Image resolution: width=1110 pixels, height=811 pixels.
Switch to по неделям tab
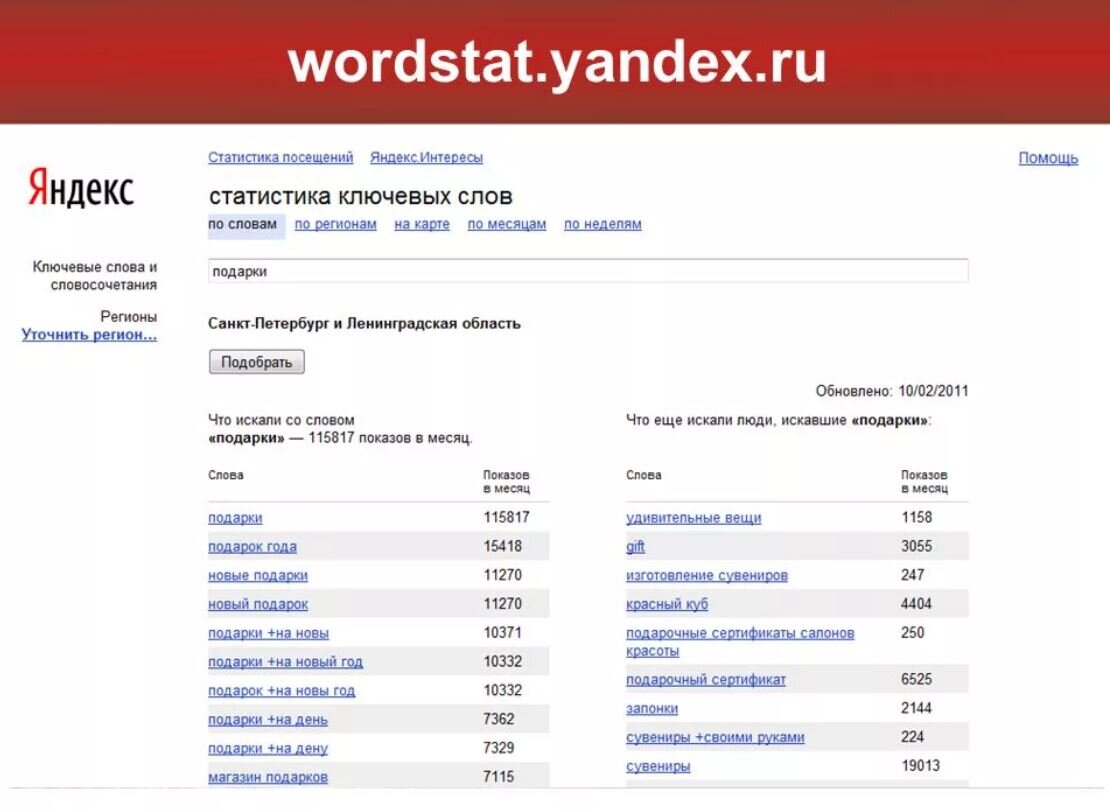point(602,224)
